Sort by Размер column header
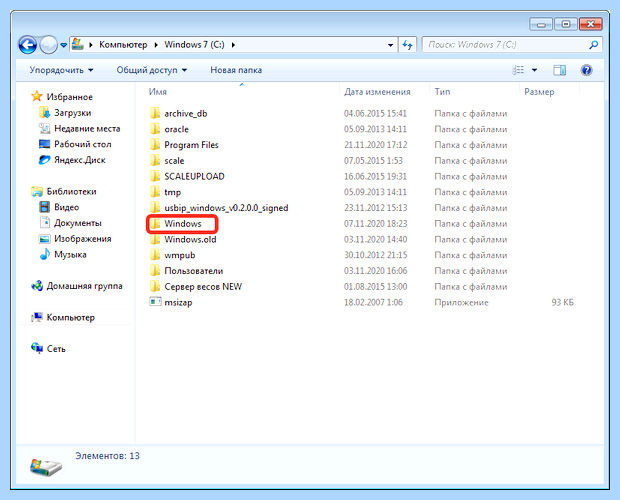 coord(539,92)
